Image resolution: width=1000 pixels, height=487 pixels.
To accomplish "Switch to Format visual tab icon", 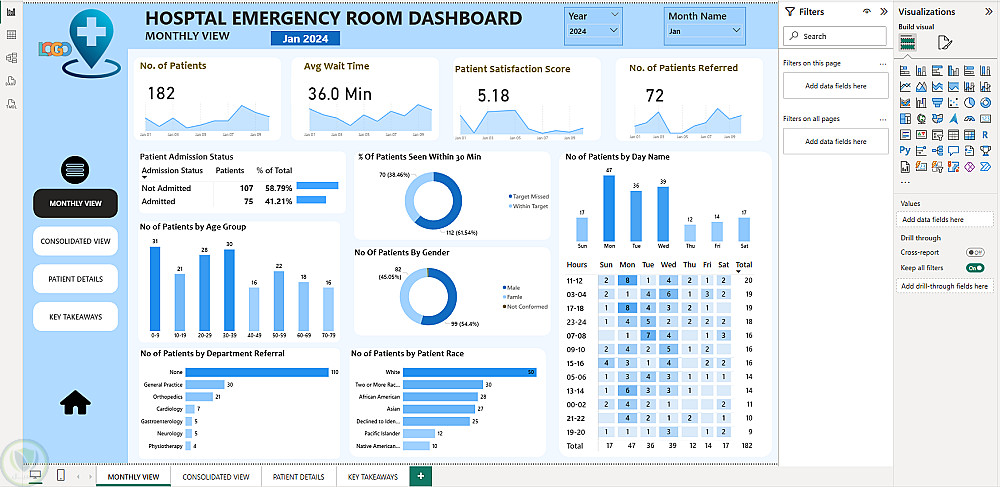I will click(x=945, y=43).
